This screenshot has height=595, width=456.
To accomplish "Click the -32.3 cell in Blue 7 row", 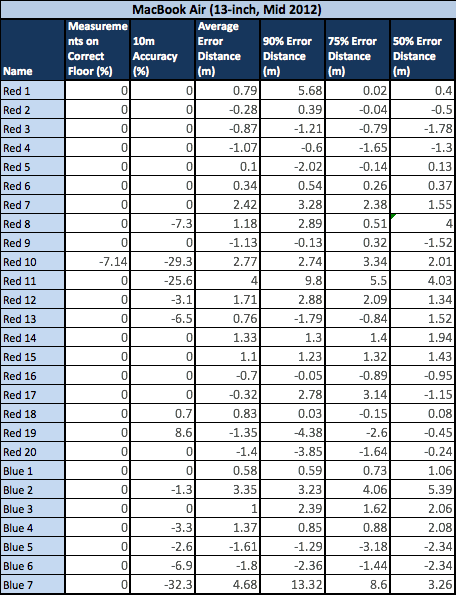I will 162,584.
